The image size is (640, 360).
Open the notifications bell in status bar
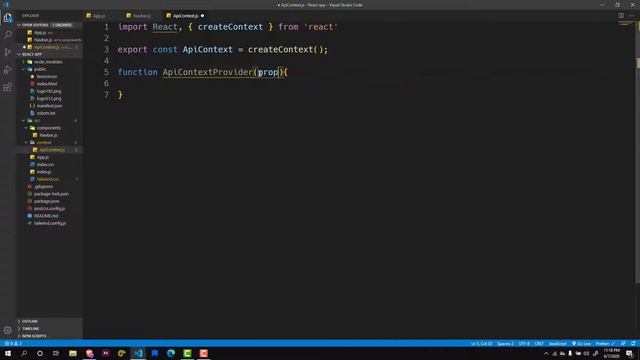pos(633,344)
